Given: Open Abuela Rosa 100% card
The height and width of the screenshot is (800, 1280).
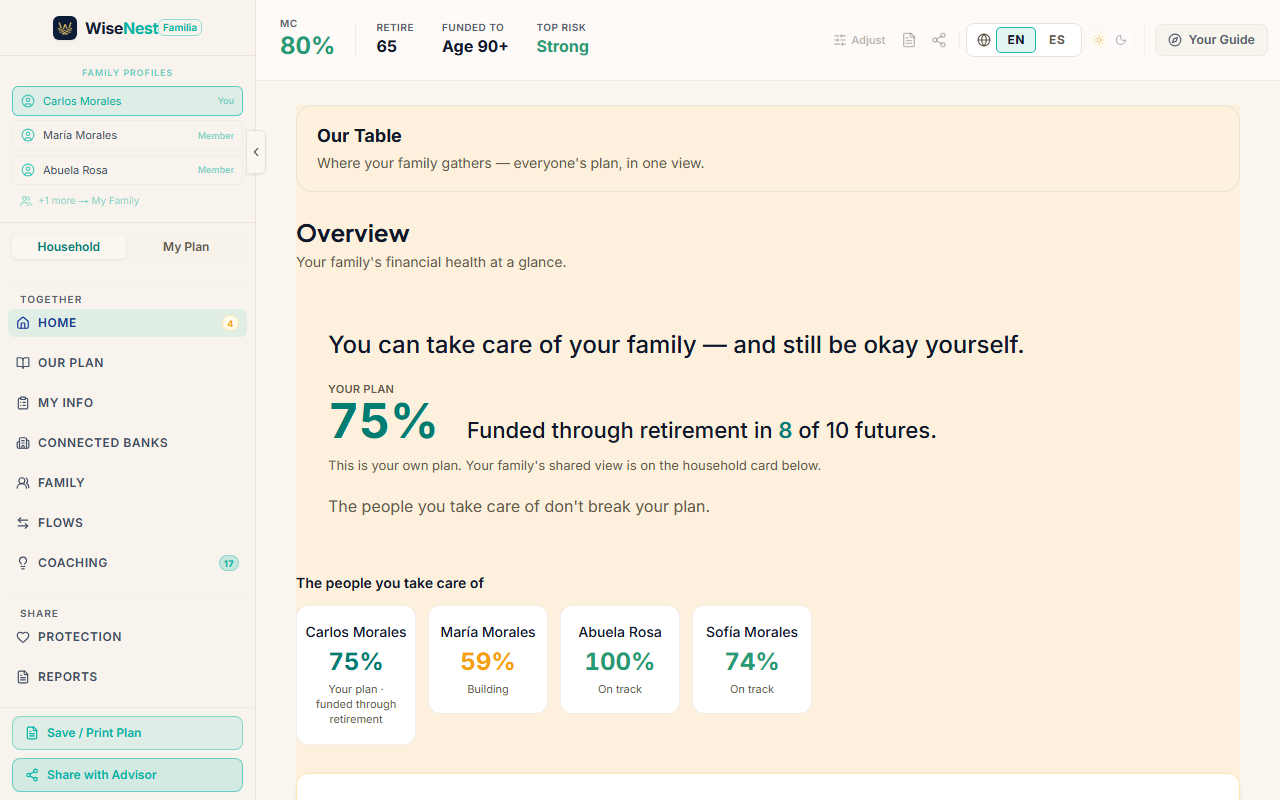Looking at the screenshot, I should [x=620, y=660].
